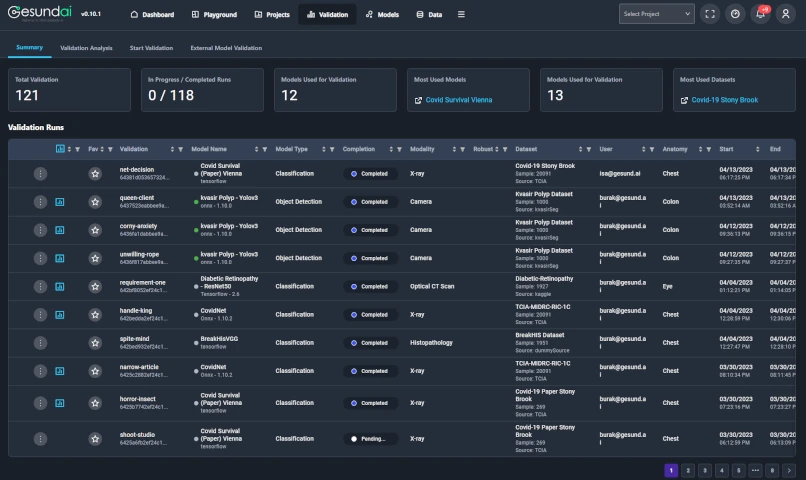
Task: Favorite the requirement-one validation run
Action: tap(95, 286)
